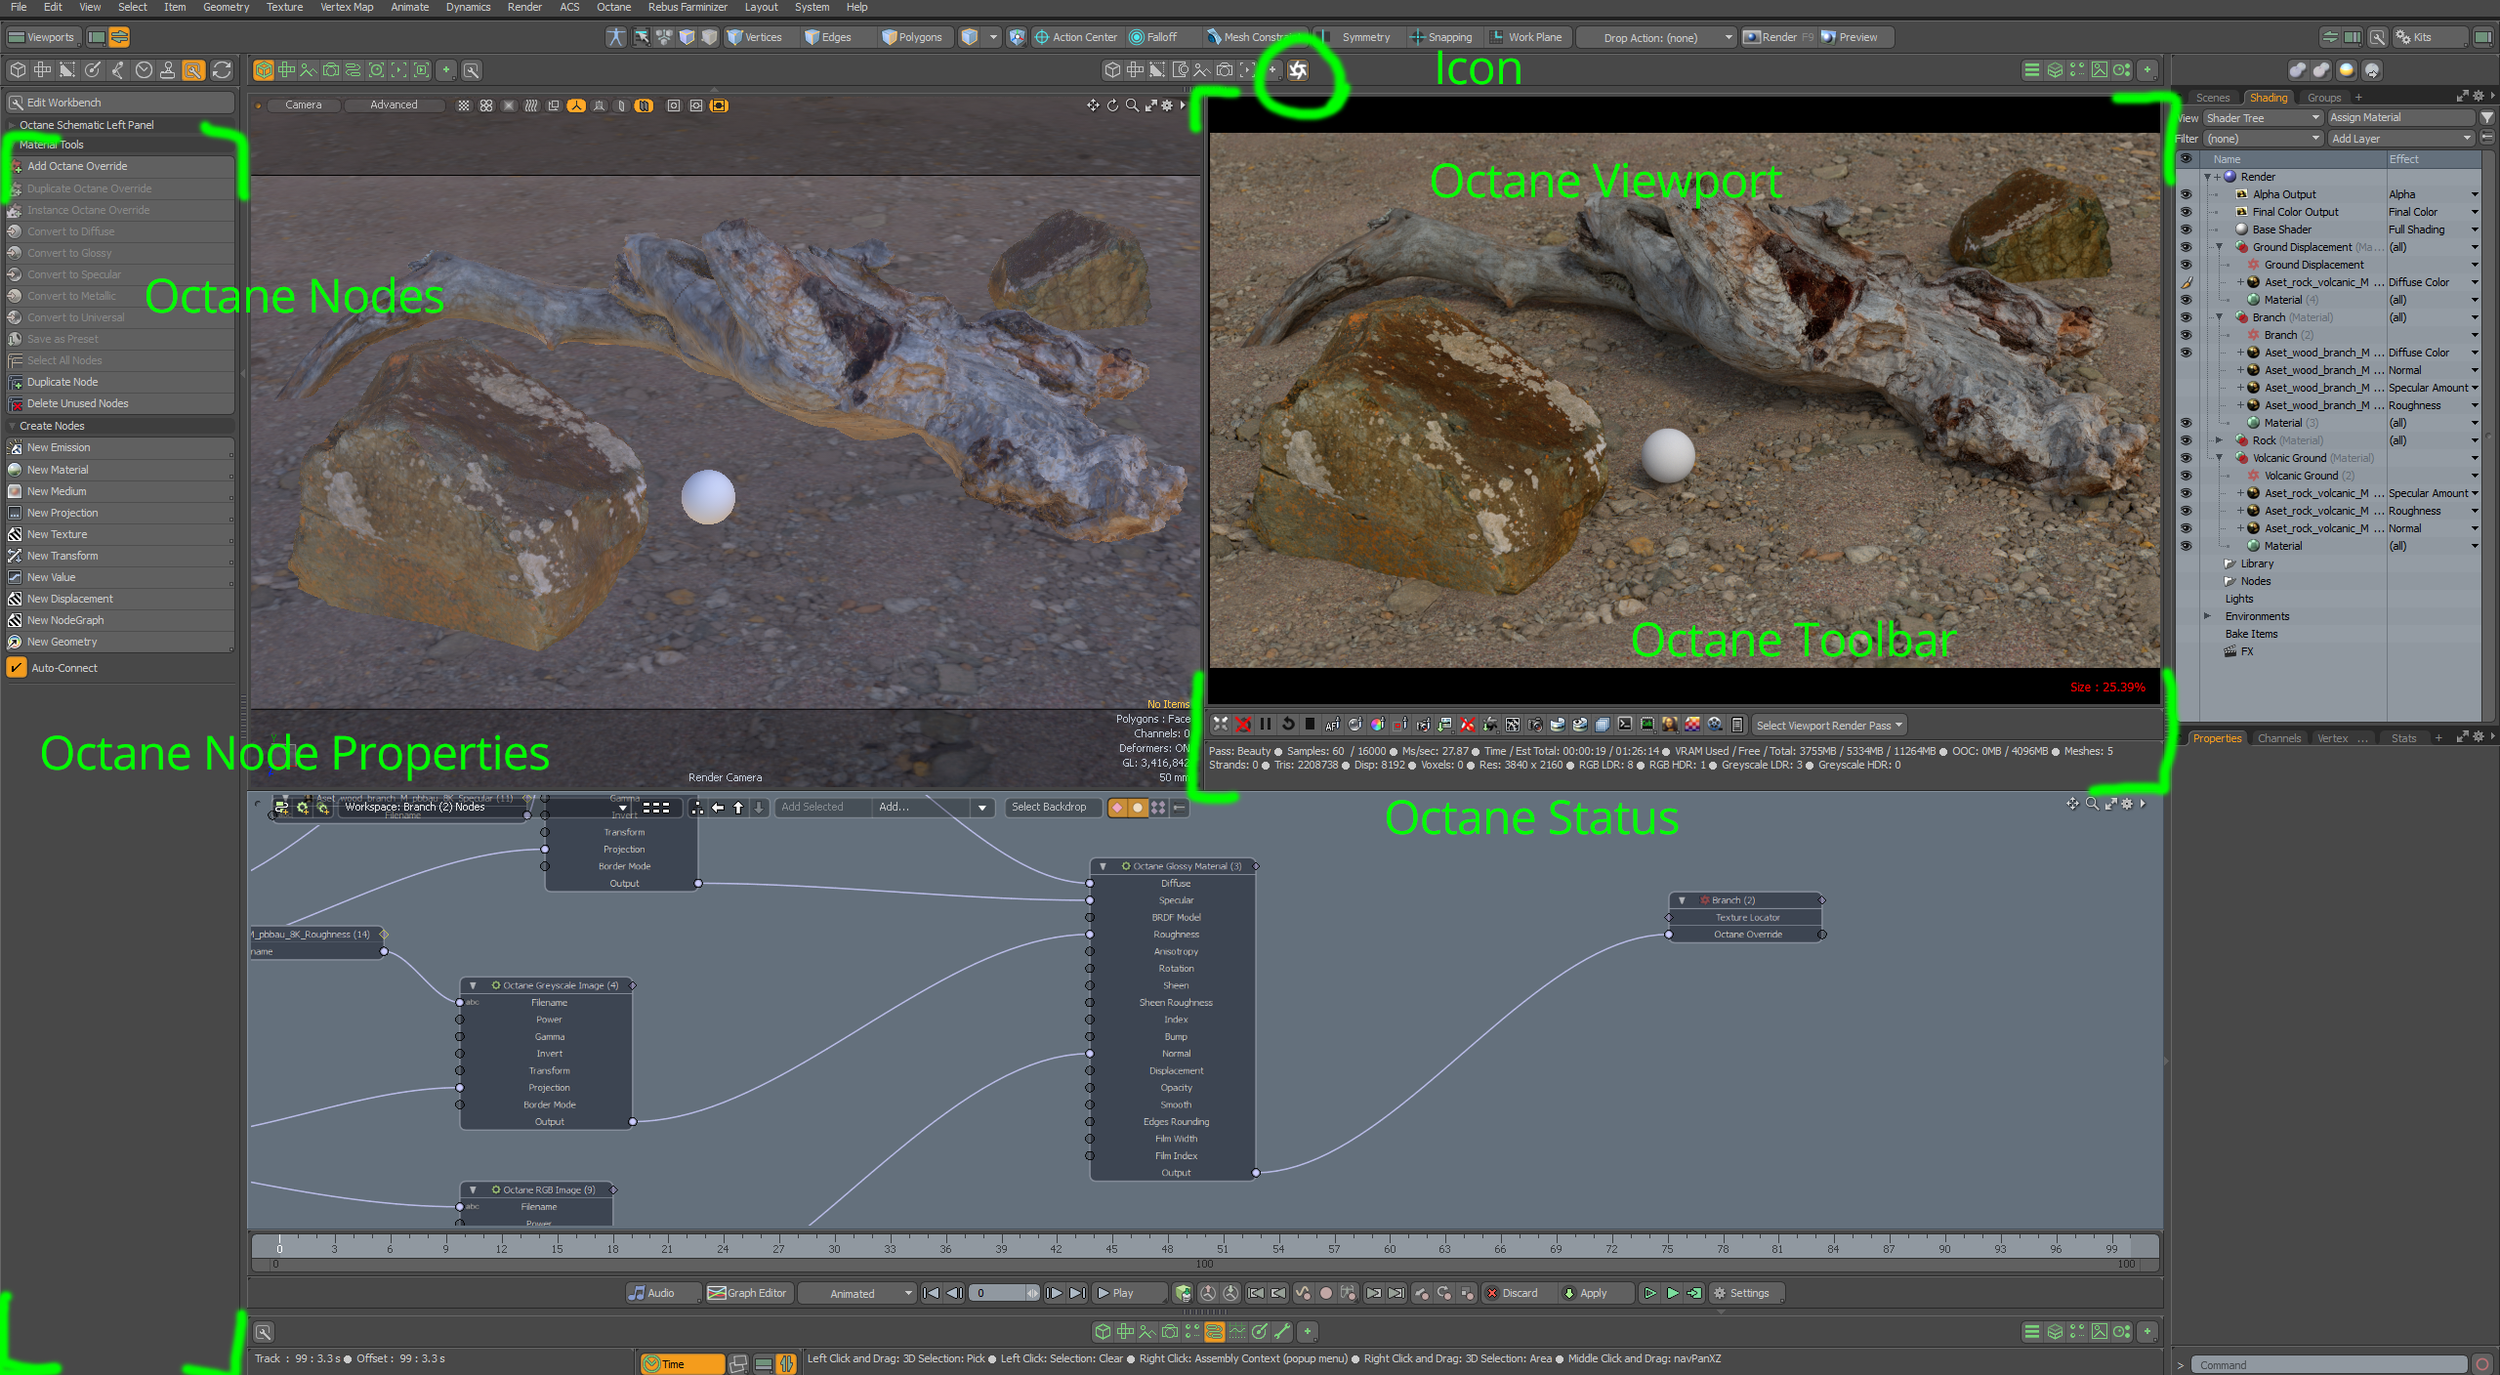Stop the Octane render with square icon
Viewport: 2500px width, 1375px height.
(x=1310, y=724)
